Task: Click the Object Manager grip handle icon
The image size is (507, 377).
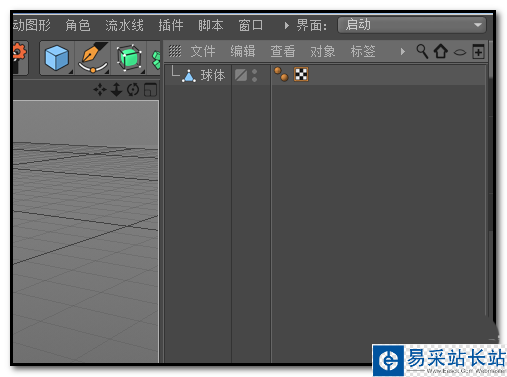Action: [x=175, y=51]
